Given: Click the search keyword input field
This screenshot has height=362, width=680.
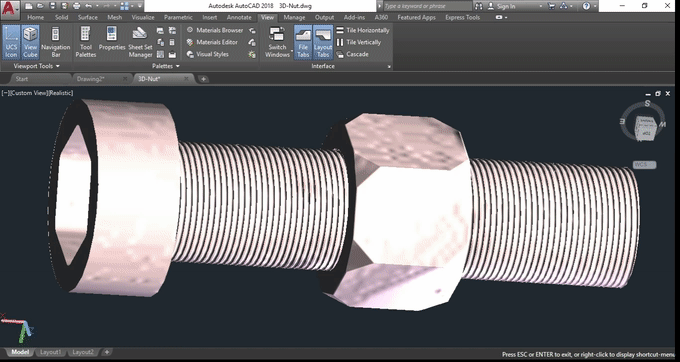Looking at the screenshot, I should click(427, 6).
